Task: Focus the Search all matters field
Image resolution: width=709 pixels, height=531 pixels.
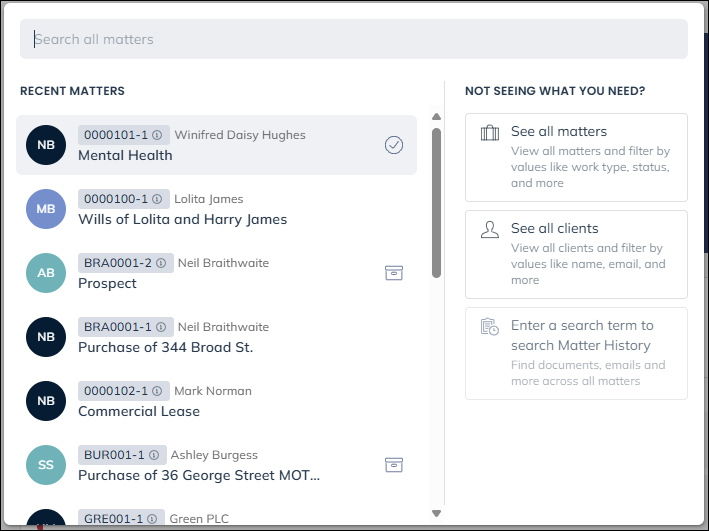Action: click(x=354, y=39)
